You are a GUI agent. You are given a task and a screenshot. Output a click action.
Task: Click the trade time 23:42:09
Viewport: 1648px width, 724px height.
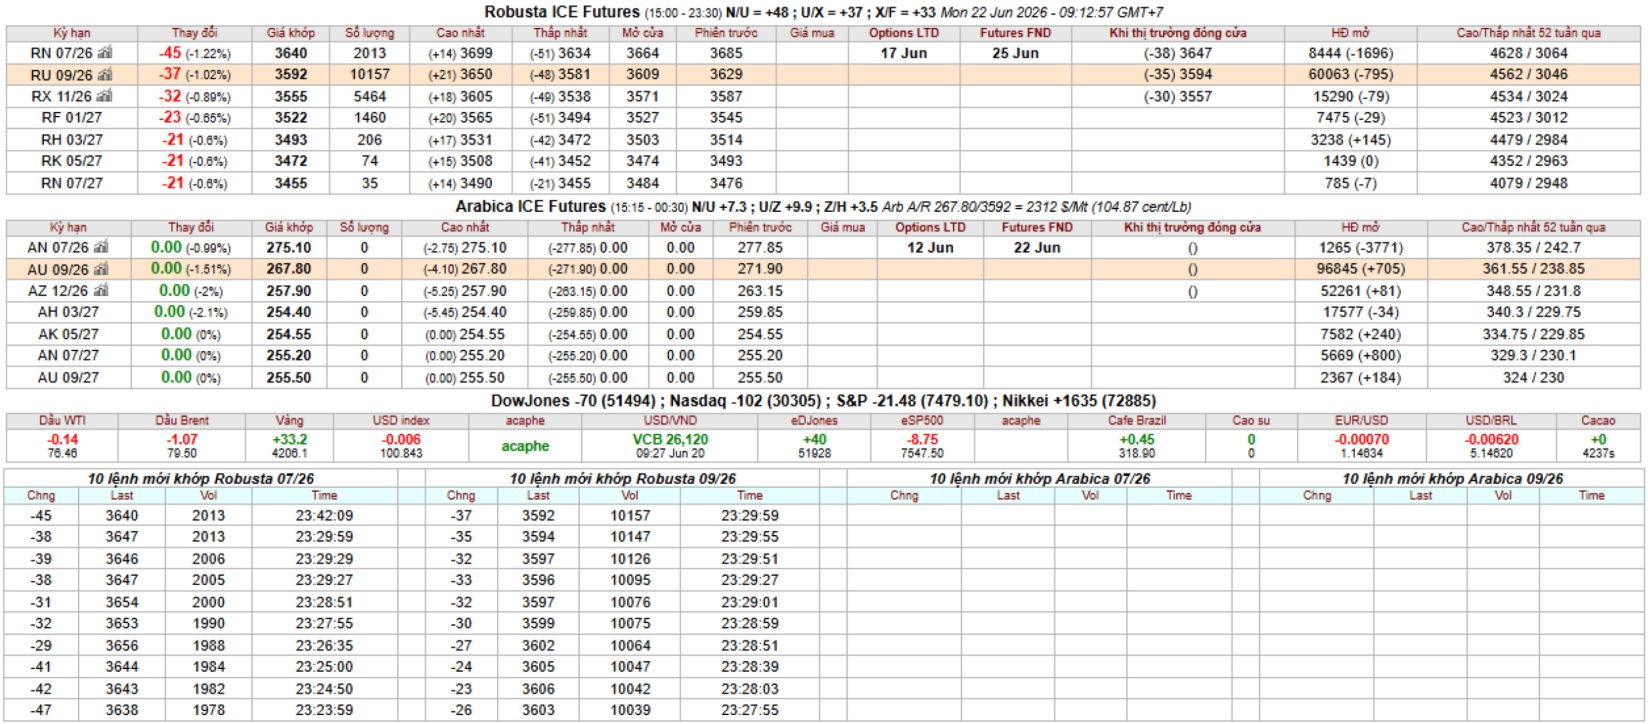(324, 516)
